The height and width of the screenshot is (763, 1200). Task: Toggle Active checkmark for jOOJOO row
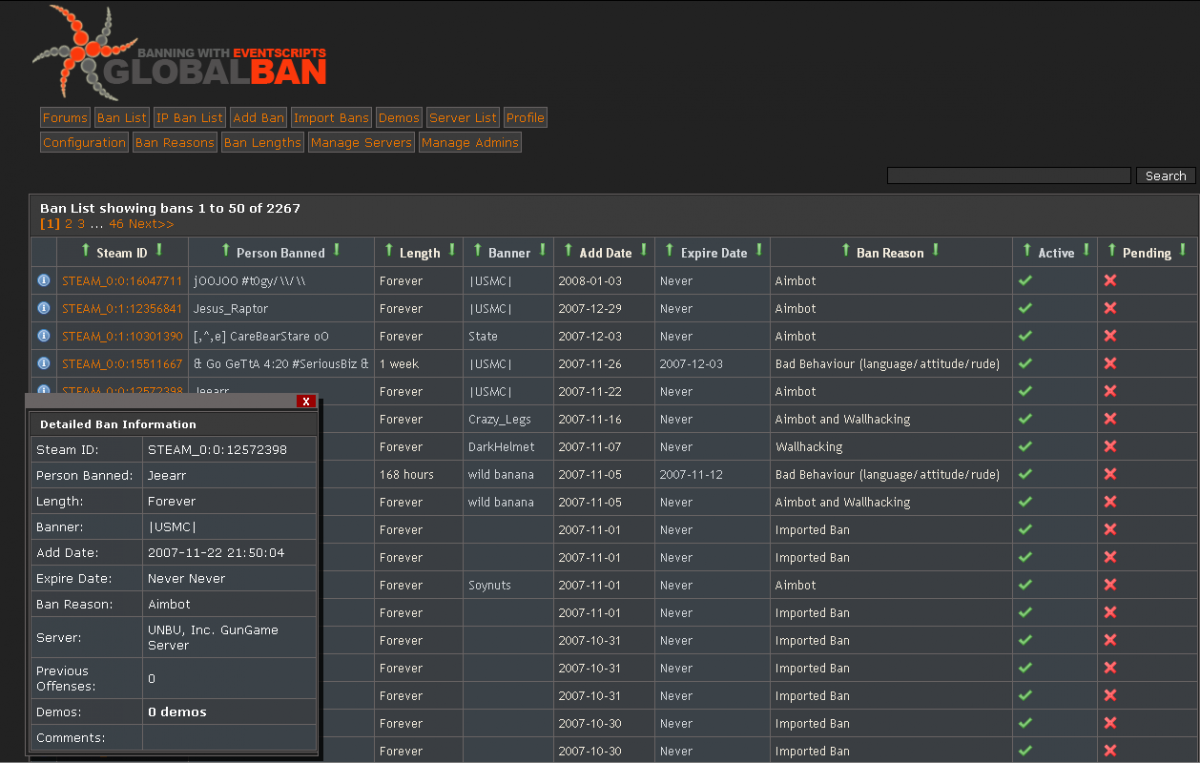[x=1025, y=280]
